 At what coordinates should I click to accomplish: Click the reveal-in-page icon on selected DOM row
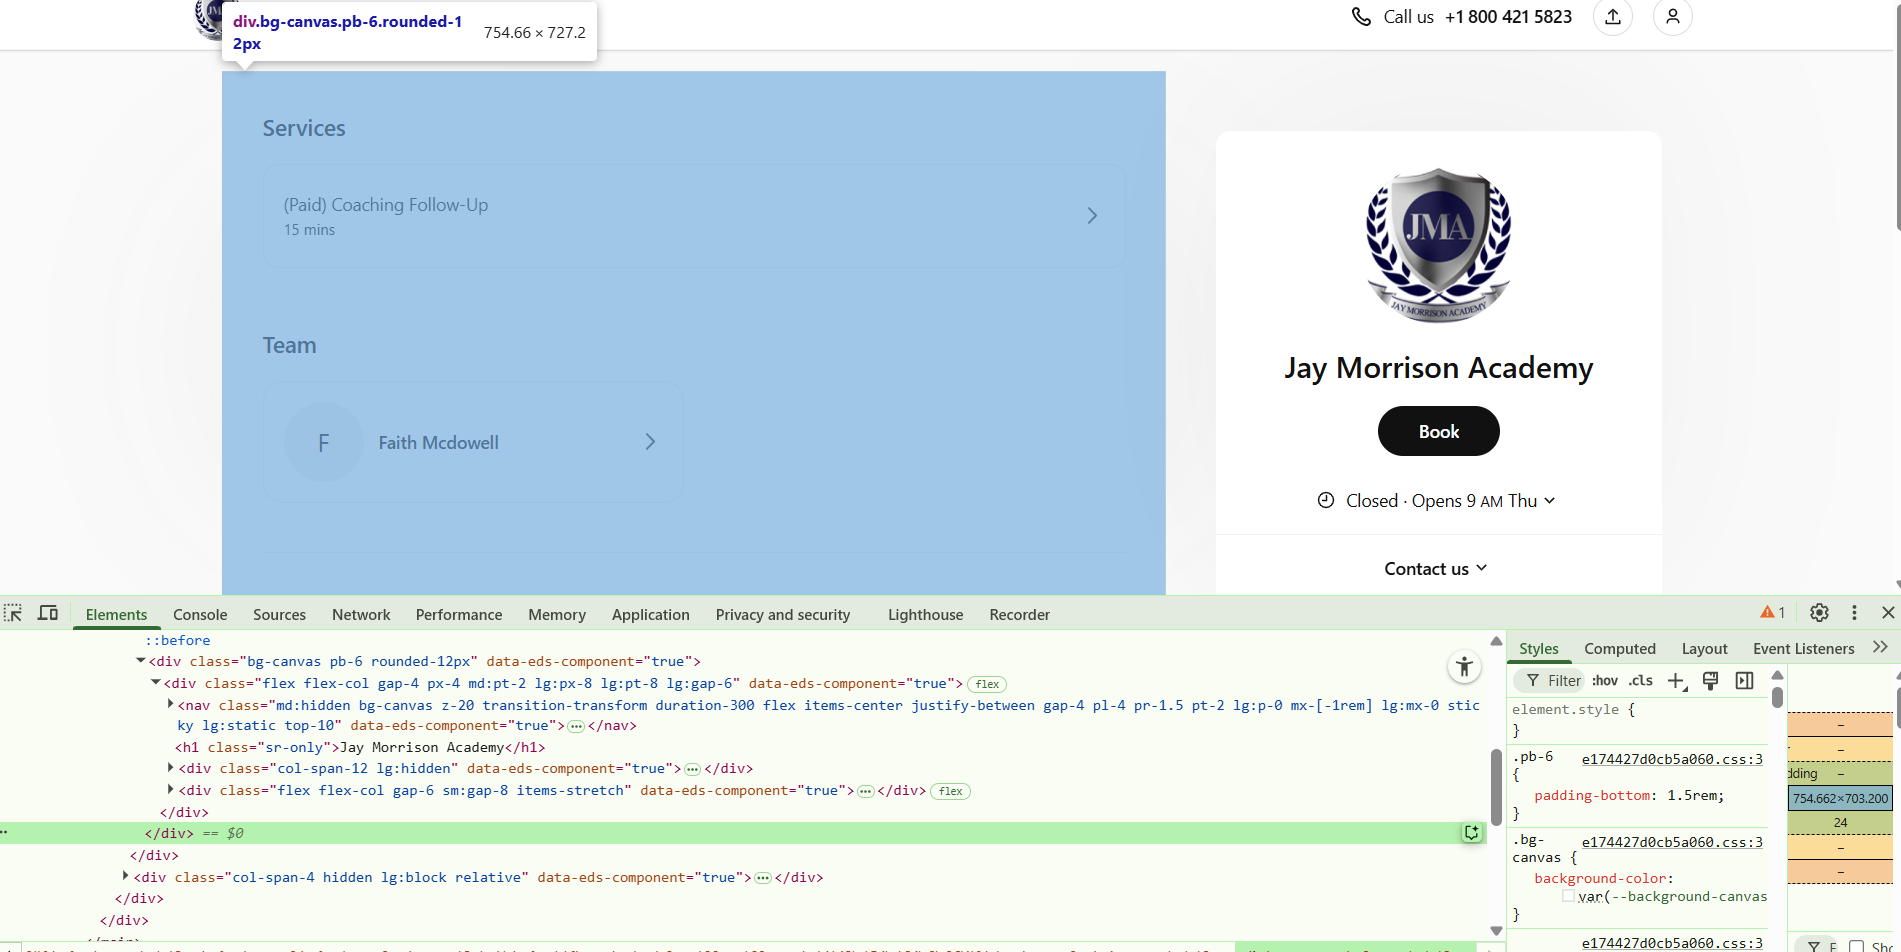click(1472, 833)
